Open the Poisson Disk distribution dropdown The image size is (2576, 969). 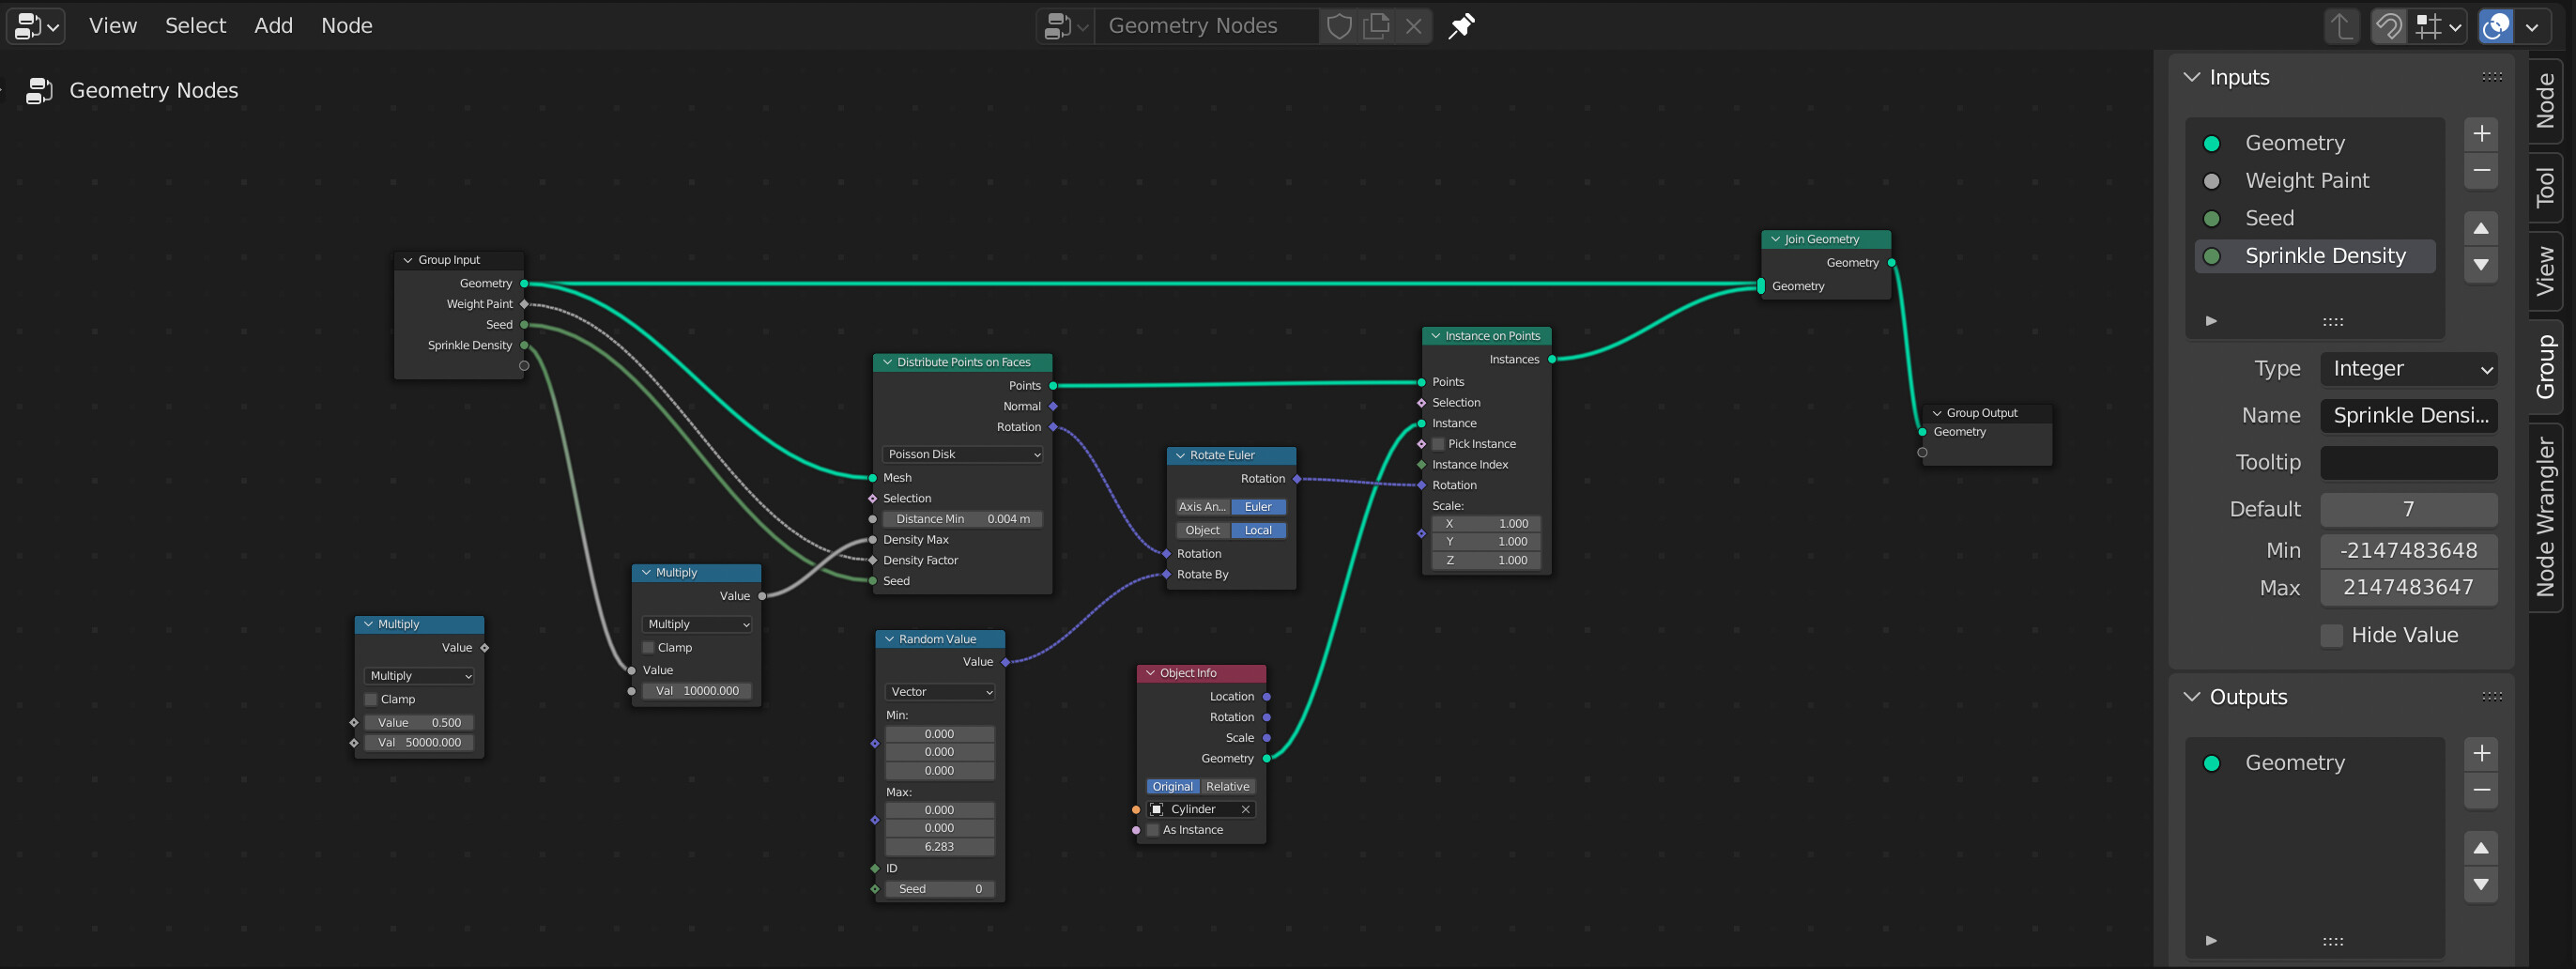961,454
